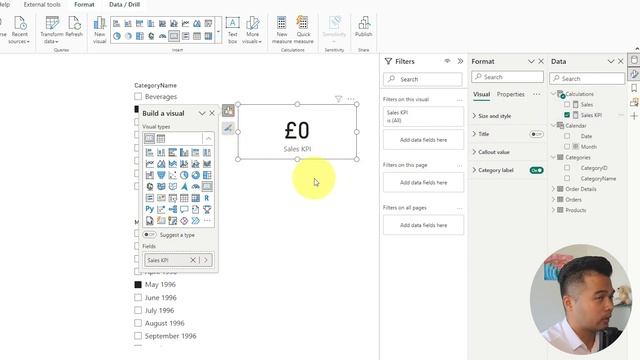Select the line chart visual type
The image size is (640, 360).
coord(150,164)
